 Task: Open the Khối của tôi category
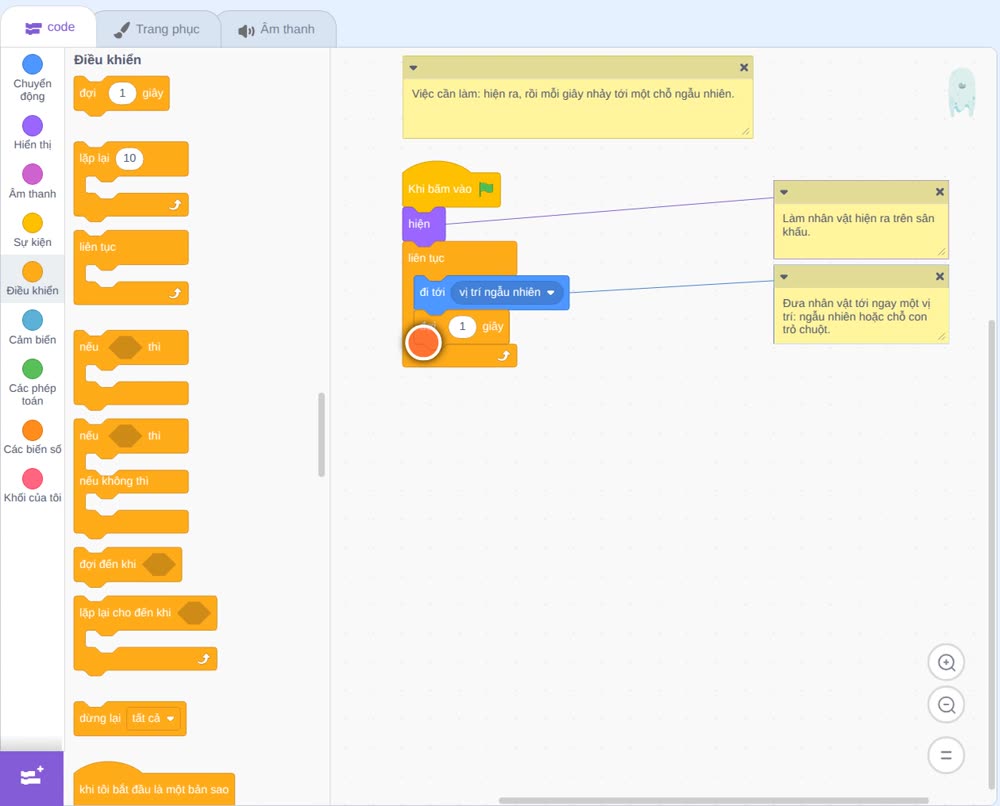(x=32, y=486)
